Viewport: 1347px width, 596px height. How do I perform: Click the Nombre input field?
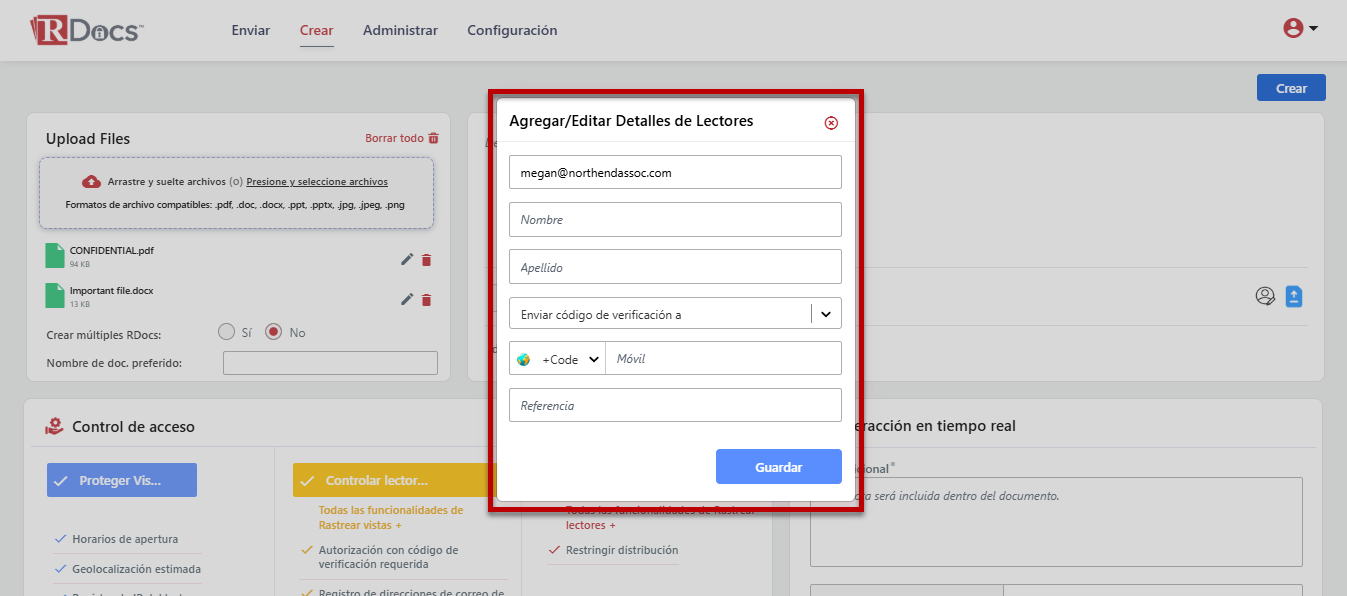point(675,220)
